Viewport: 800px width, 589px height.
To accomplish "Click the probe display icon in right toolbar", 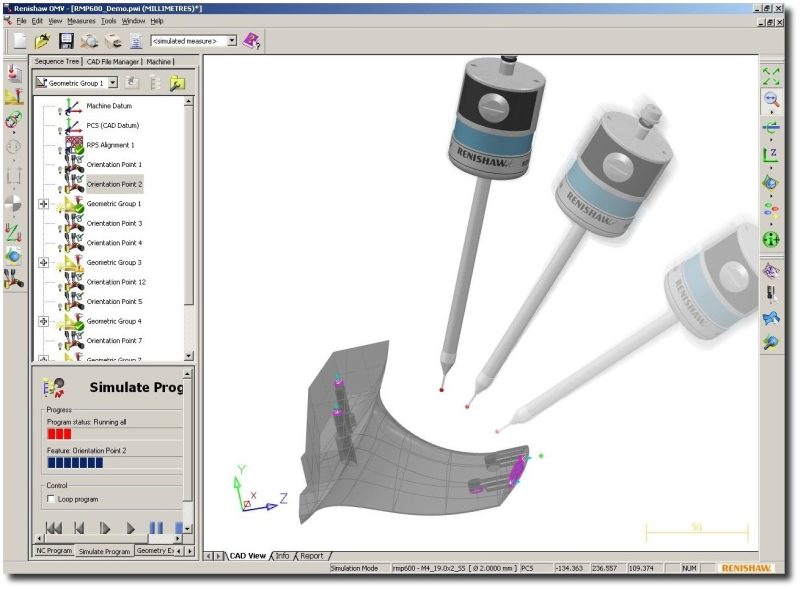I will click(771, 293).
